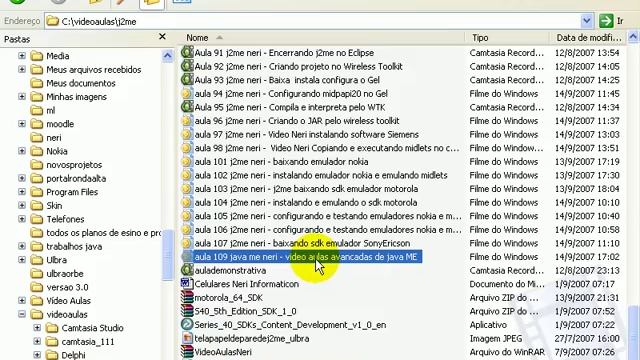Select the novosprojetos folder
Screen dimensions: 640x360
[x=74, y=165]
